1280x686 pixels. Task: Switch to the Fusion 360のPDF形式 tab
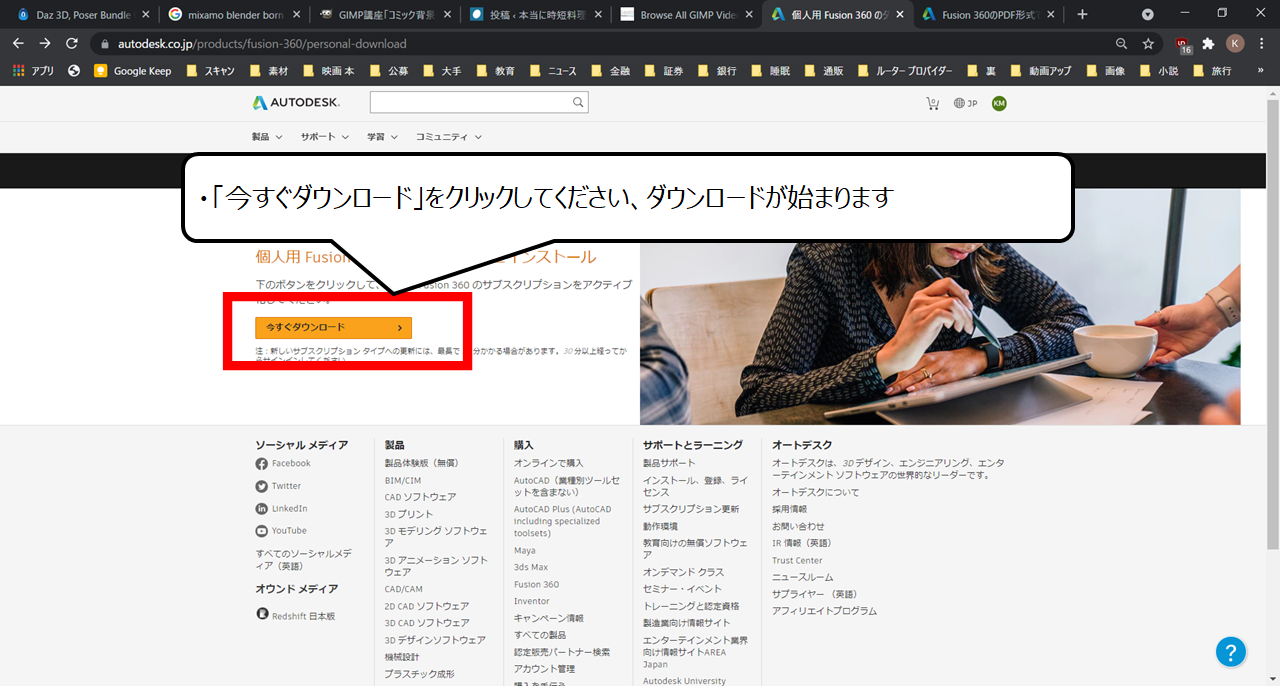tap(987, 15)
